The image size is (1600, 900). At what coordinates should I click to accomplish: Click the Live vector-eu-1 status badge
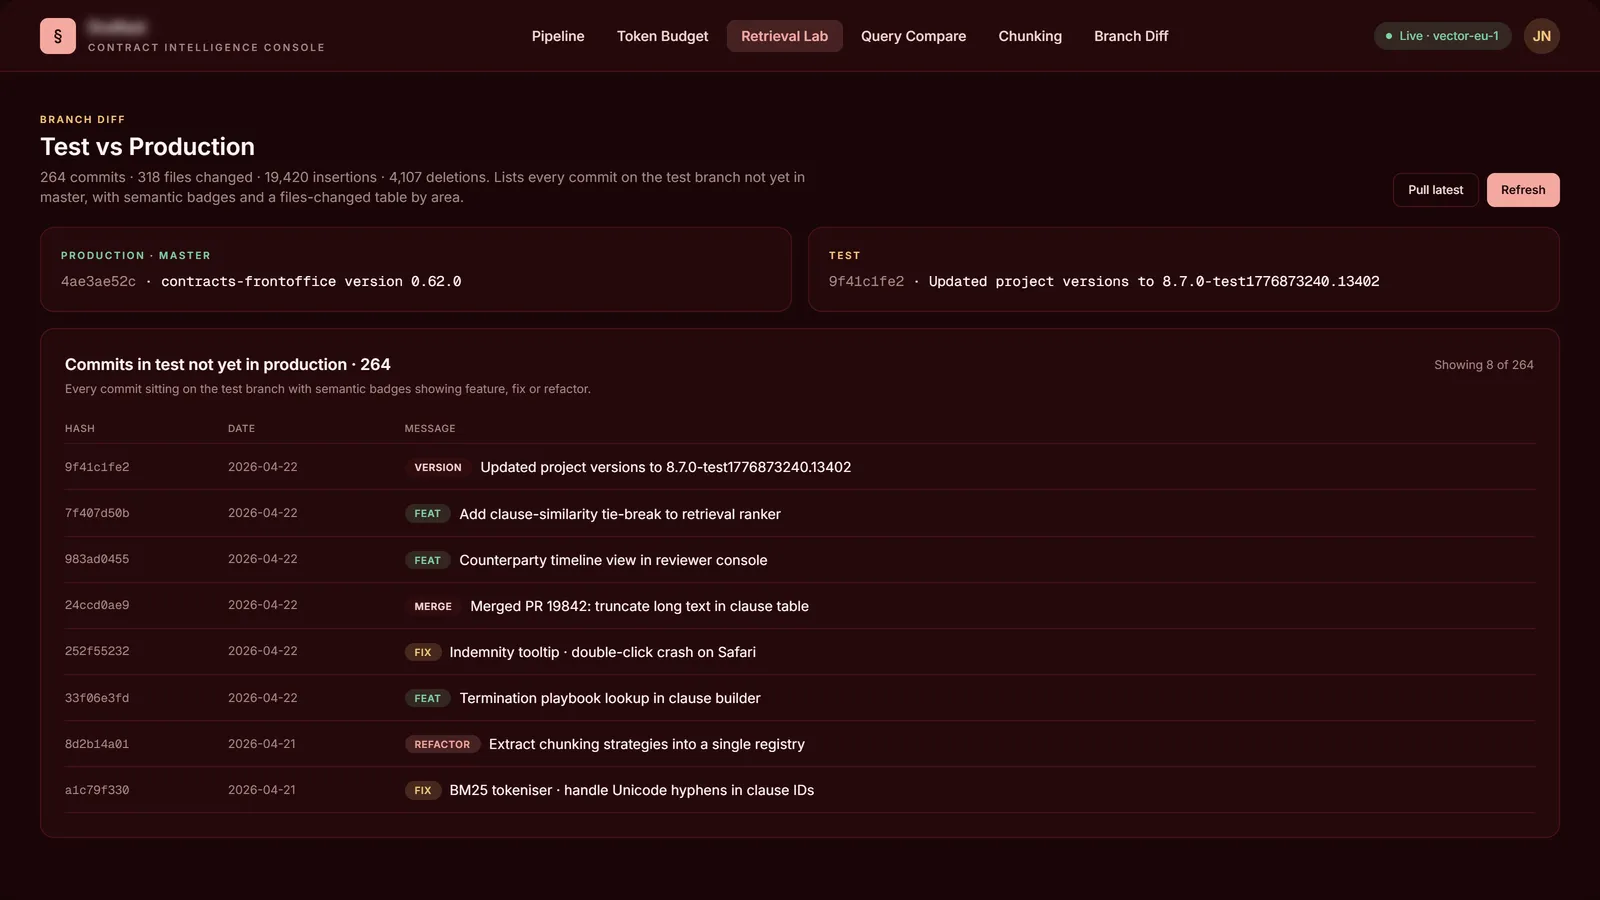[1442, 36]
